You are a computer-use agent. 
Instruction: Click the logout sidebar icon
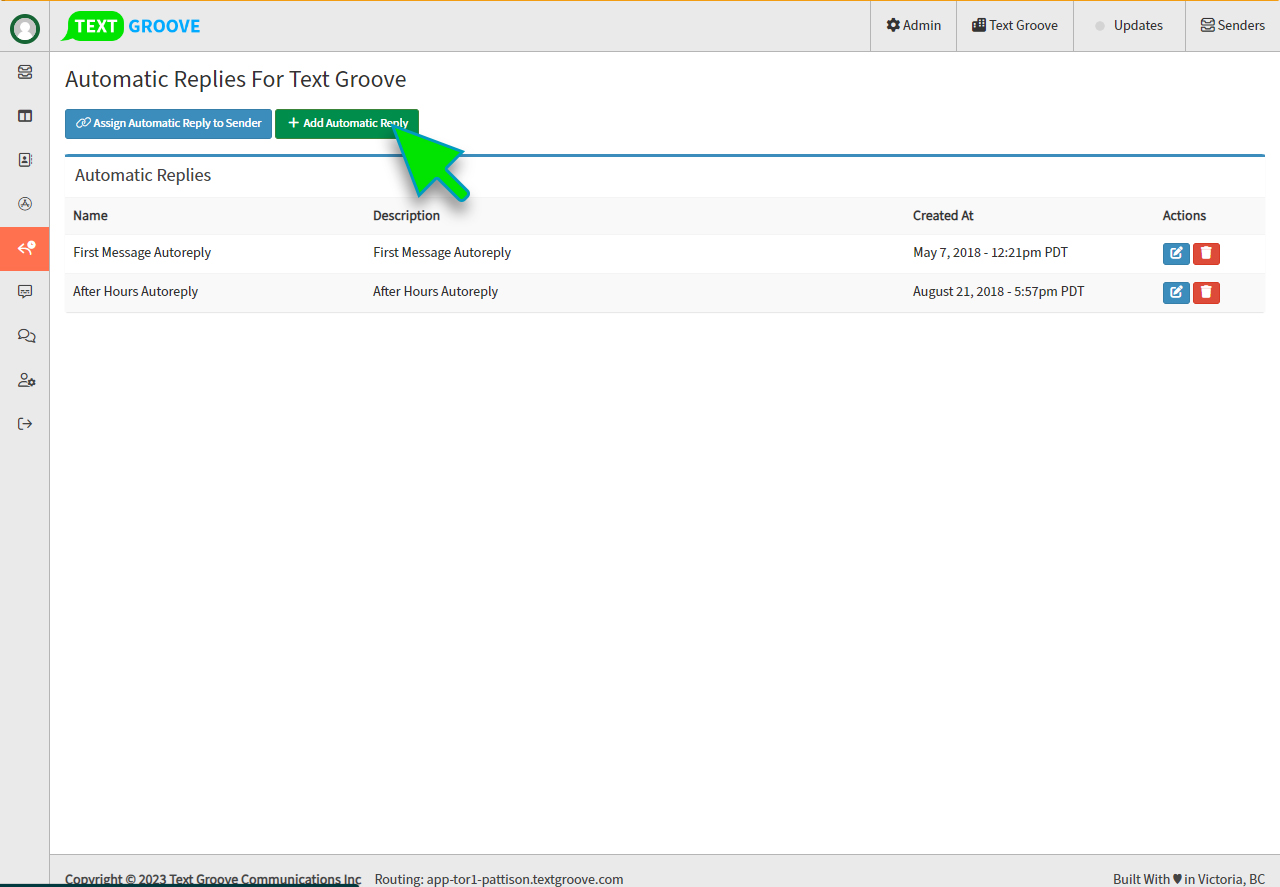(25, 424)
